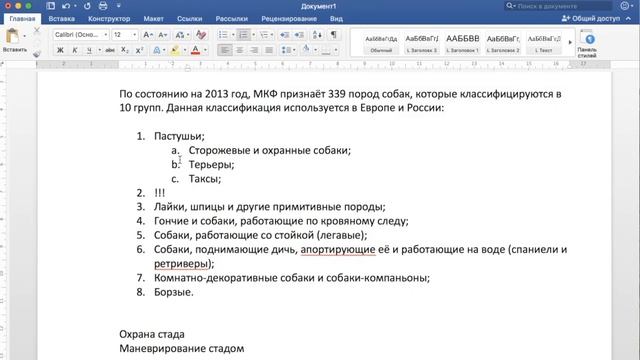Image resolution: width=640 pixels, height=360 pixels.
Task: Click the search magnifier icon
Action: click(510, 6)
